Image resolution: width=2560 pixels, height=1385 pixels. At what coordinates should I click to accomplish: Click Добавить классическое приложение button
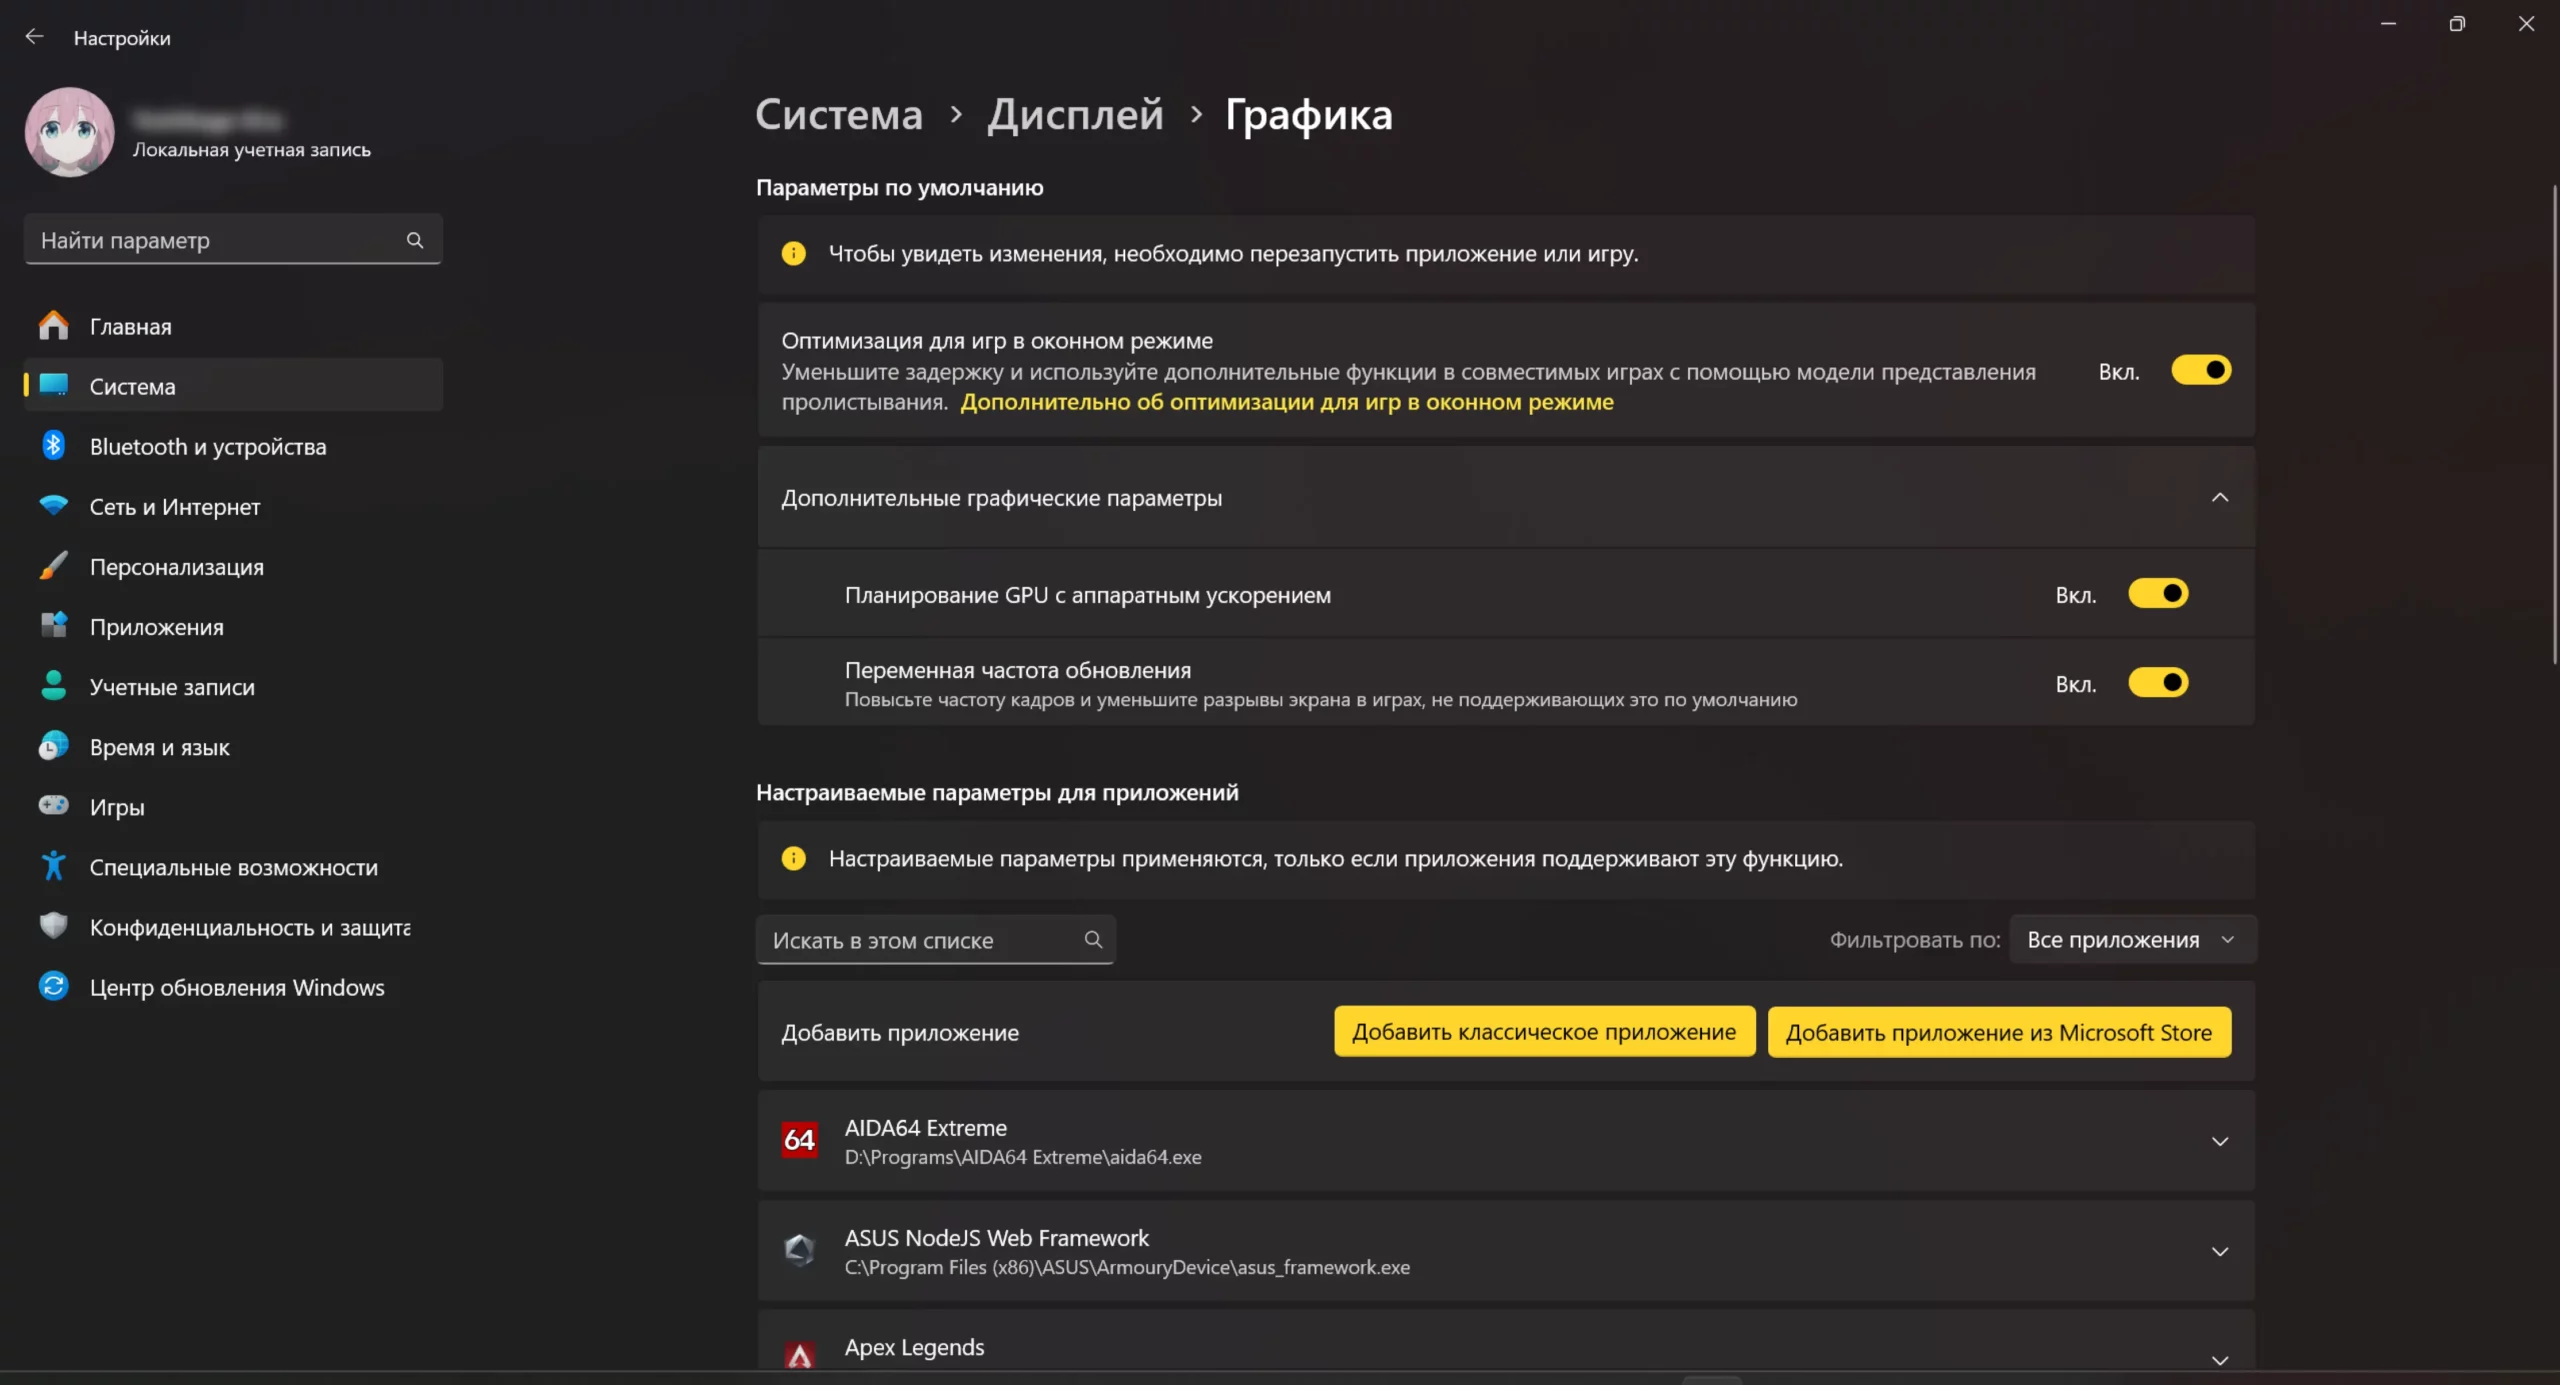1543,1032
